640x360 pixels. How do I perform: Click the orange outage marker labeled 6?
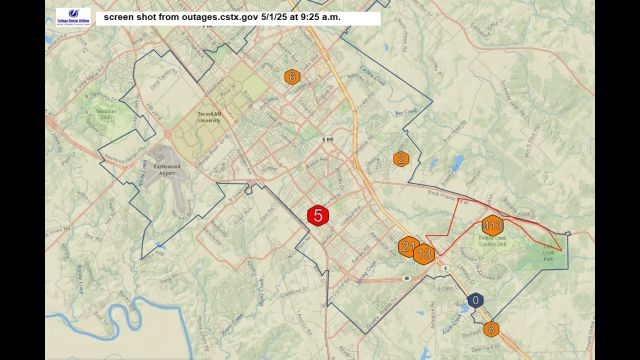292,77
